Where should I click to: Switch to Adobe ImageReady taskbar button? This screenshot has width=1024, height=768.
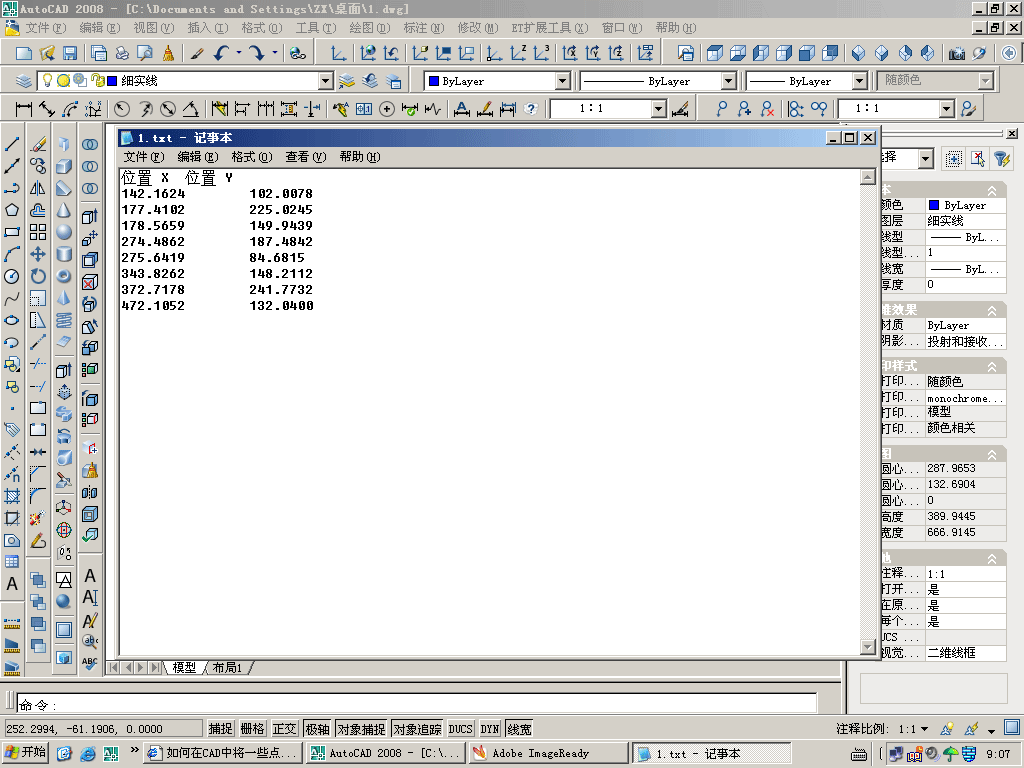549,753
